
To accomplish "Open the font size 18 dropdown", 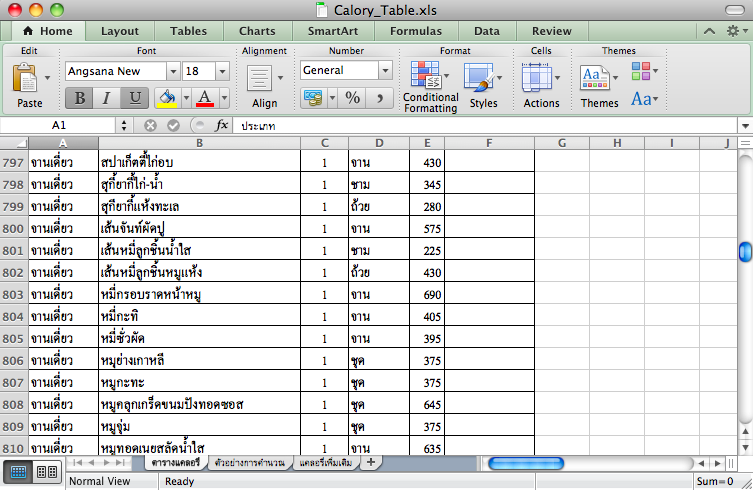I will click(x=222, y=72).
